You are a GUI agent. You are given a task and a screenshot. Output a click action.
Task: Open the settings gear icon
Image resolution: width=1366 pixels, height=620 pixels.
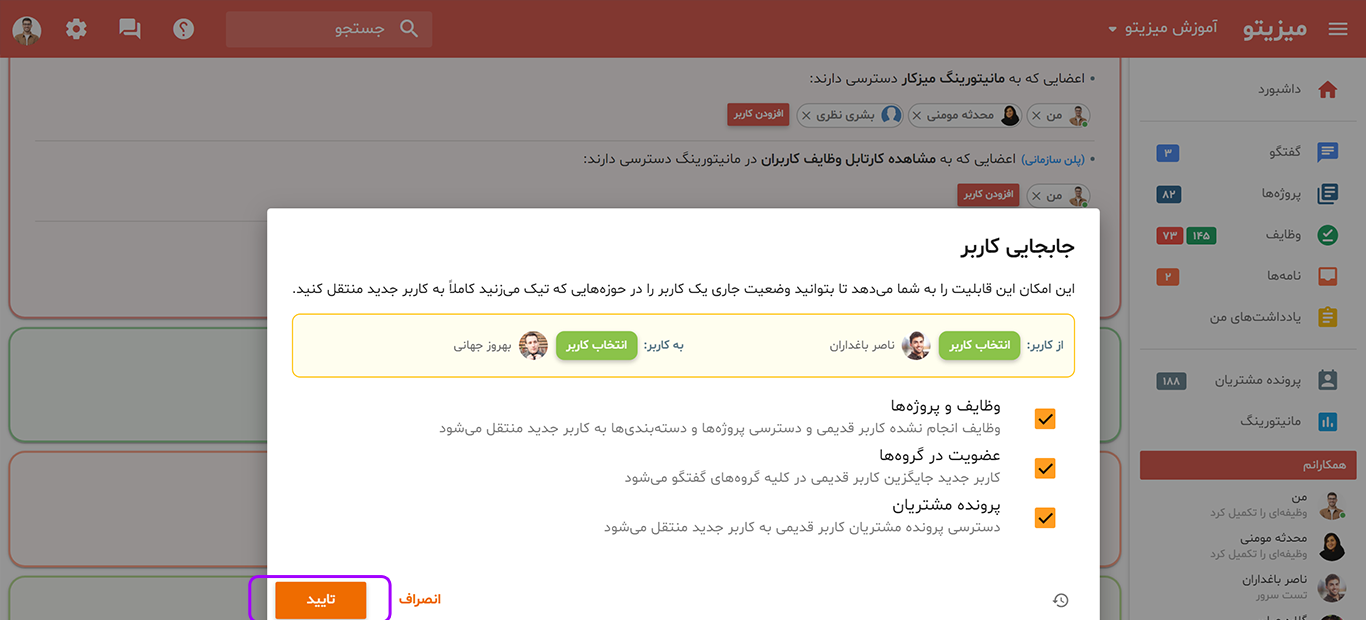76,29
